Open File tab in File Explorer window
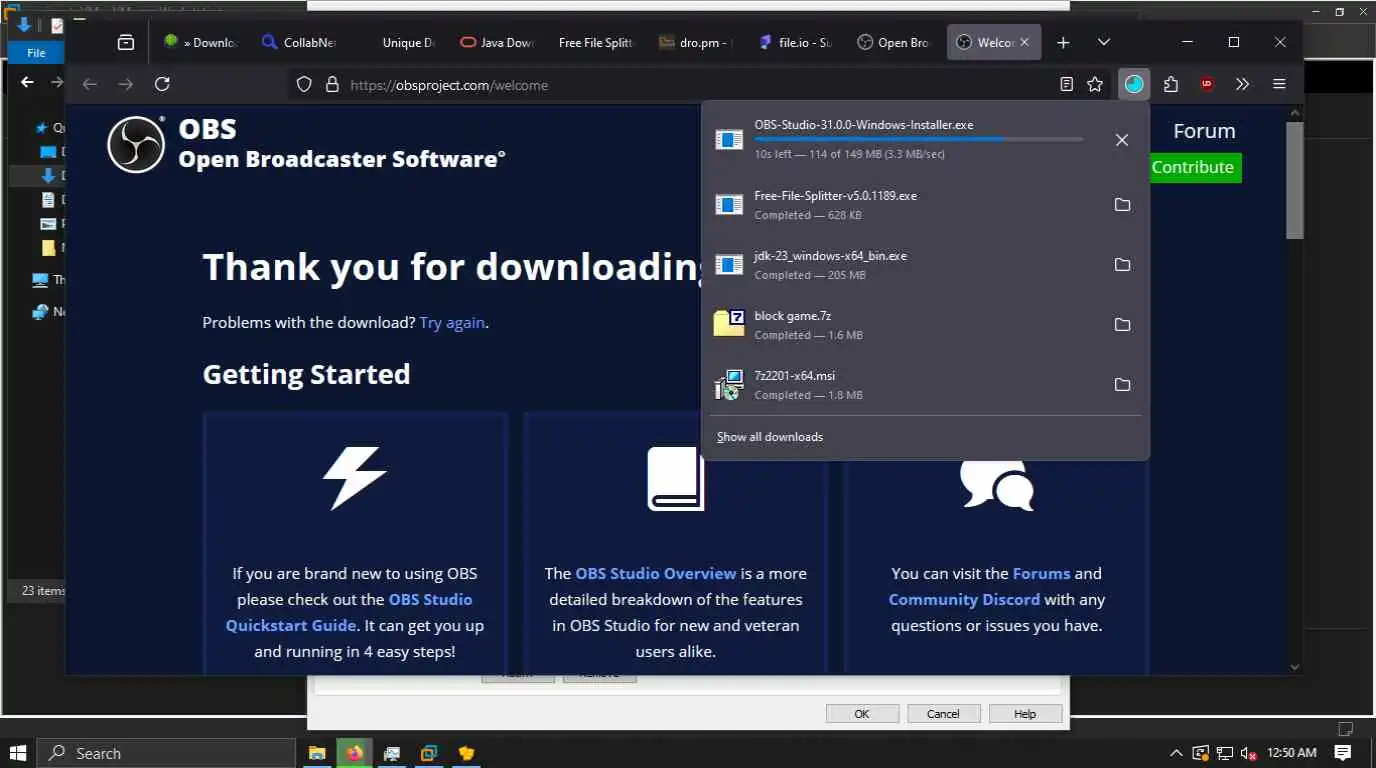Image resolution: width=1376 pixels, height=768 pixels. pyautogui.click(x=36, y=53)
